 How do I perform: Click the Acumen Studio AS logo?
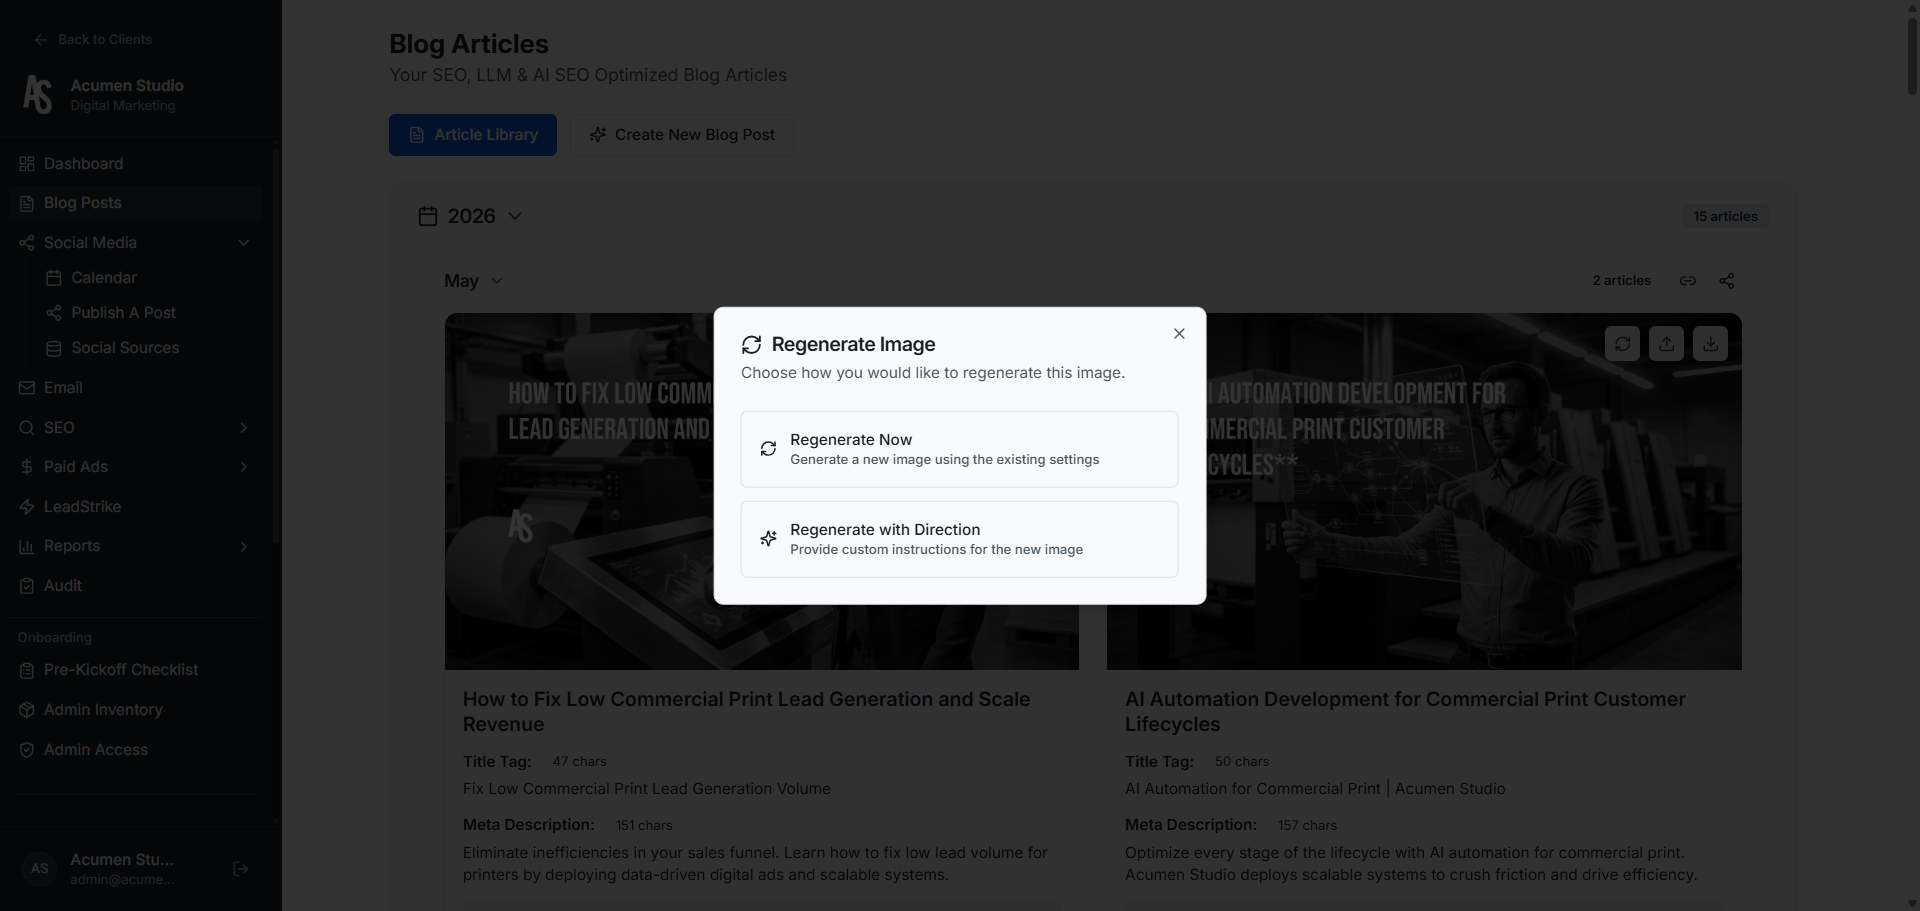[x=38, y=95]
